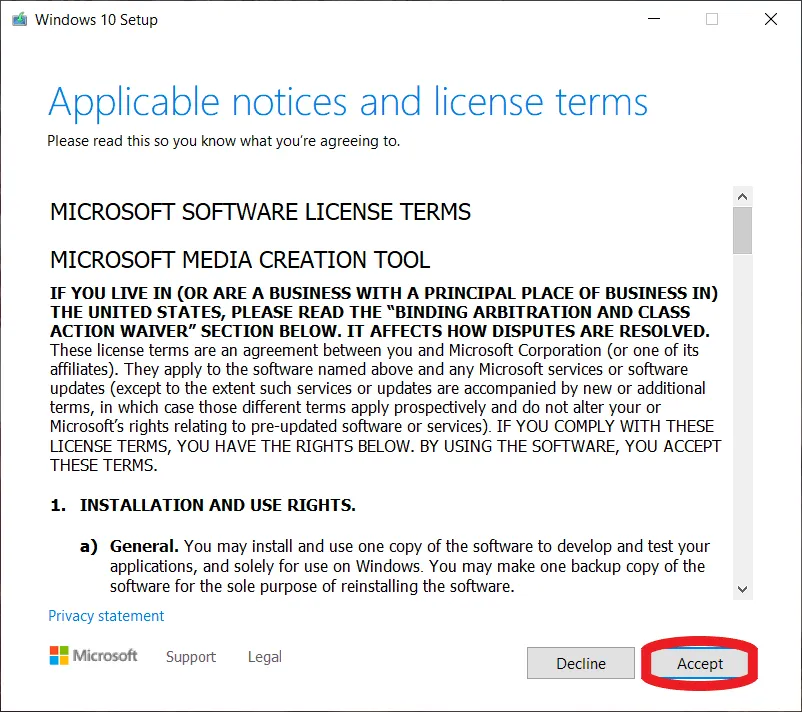Click the license text scrollbar thumb
Screen dimensions: 802x712
(x=742, y=230)
